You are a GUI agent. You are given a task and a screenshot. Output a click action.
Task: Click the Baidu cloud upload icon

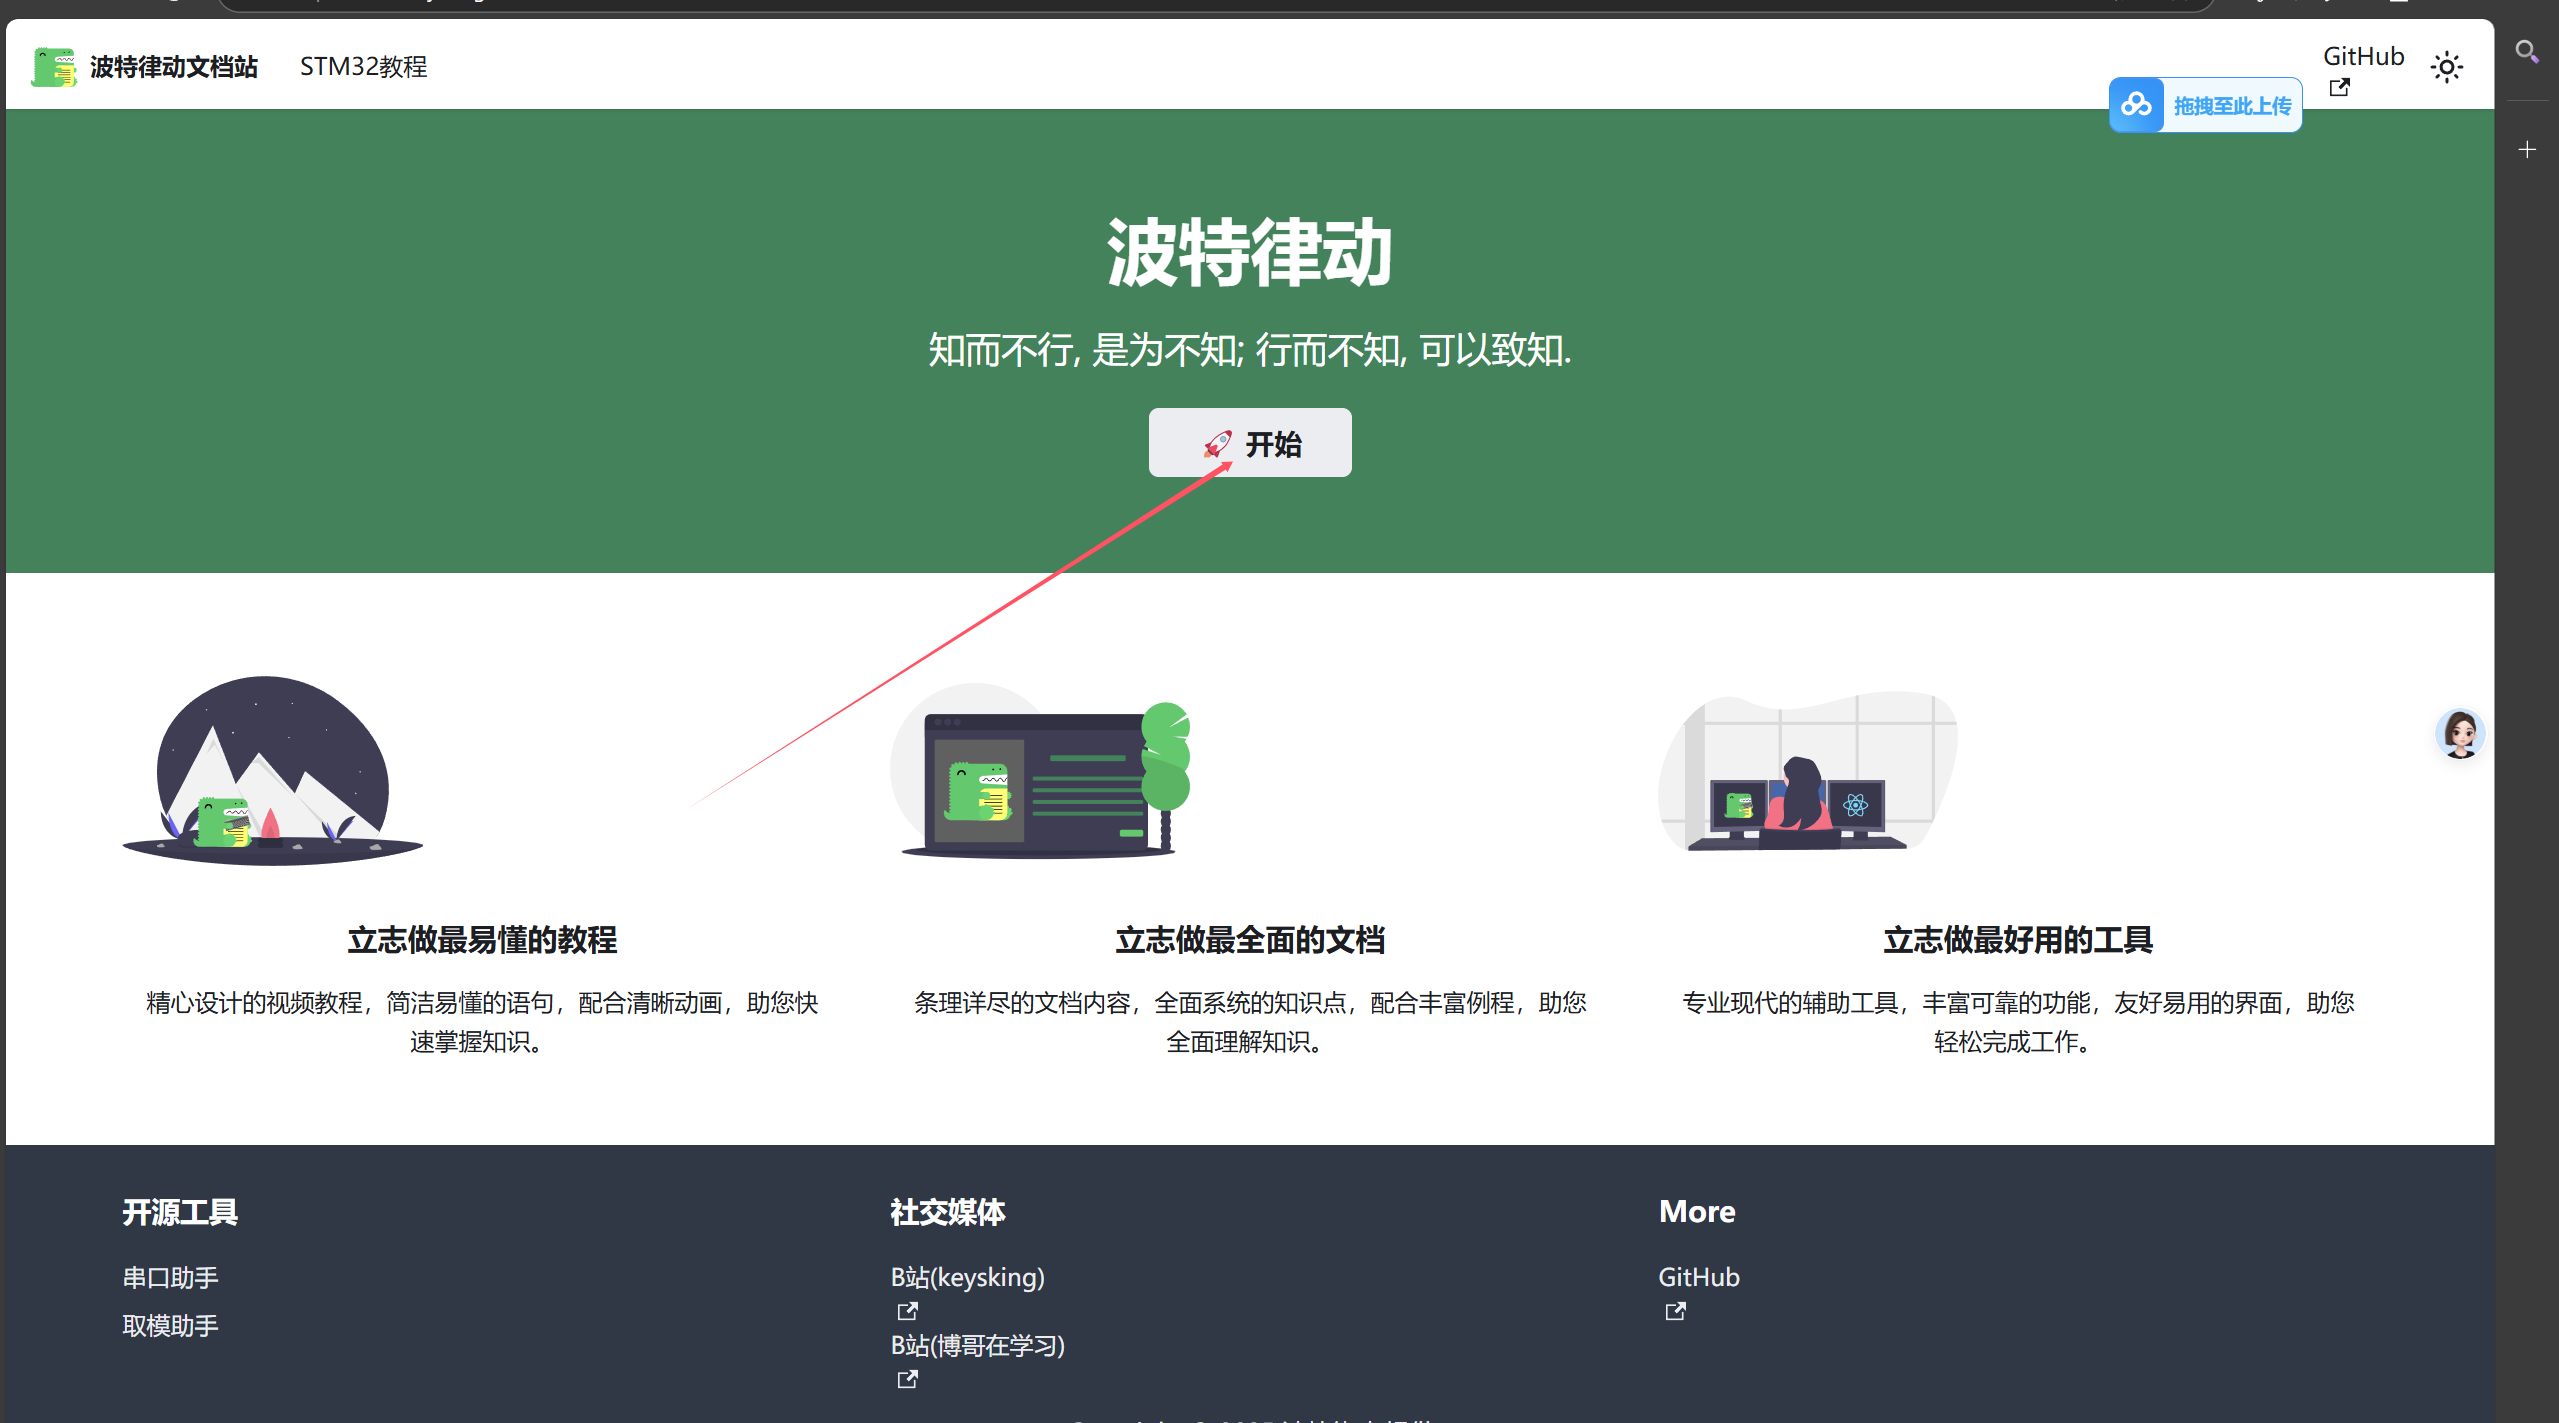(2136, 105)
